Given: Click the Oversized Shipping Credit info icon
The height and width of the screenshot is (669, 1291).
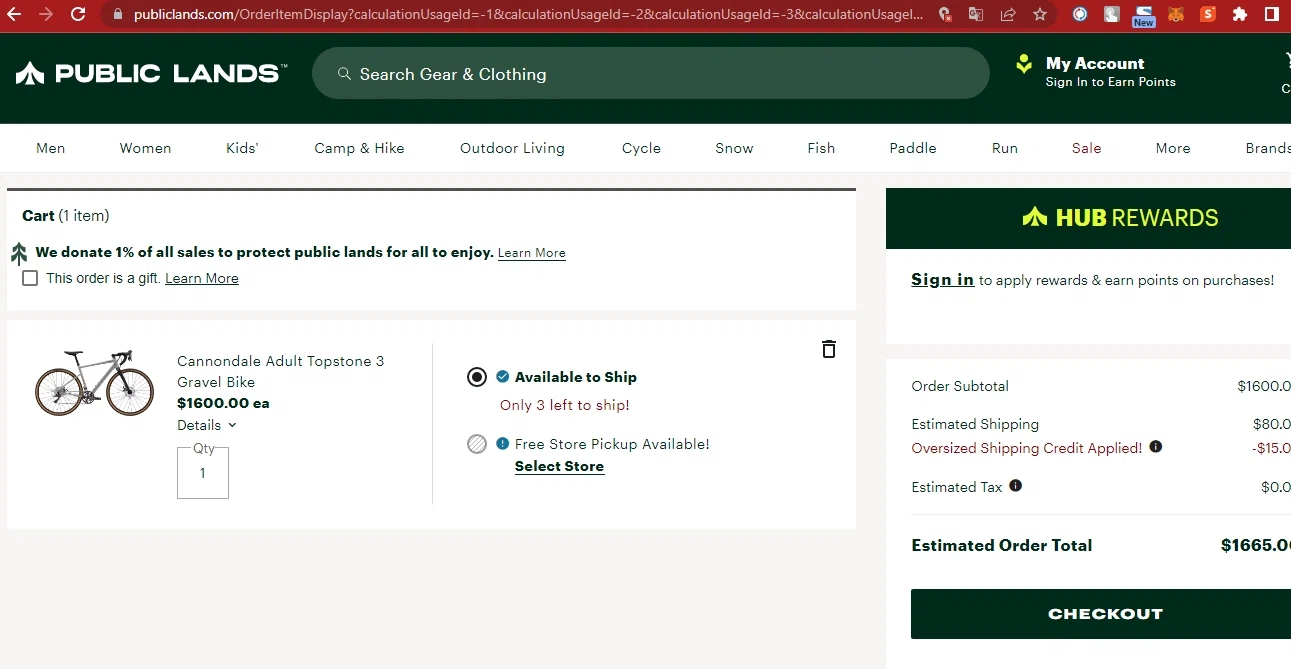Looking at the screenshot, I should (1156, 447).
